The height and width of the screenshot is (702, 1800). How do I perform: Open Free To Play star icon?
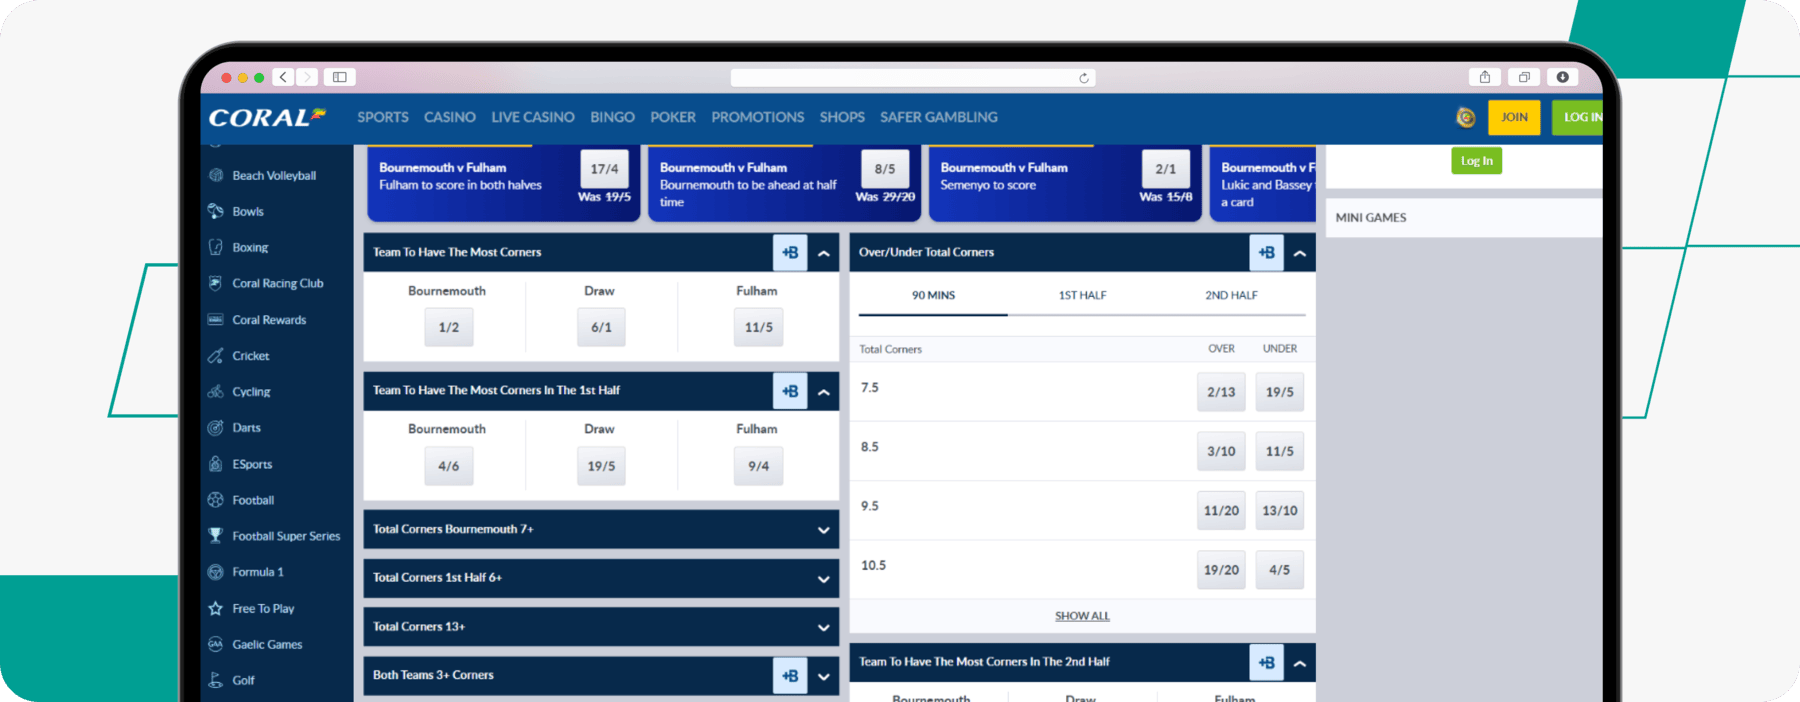(215, 608)
